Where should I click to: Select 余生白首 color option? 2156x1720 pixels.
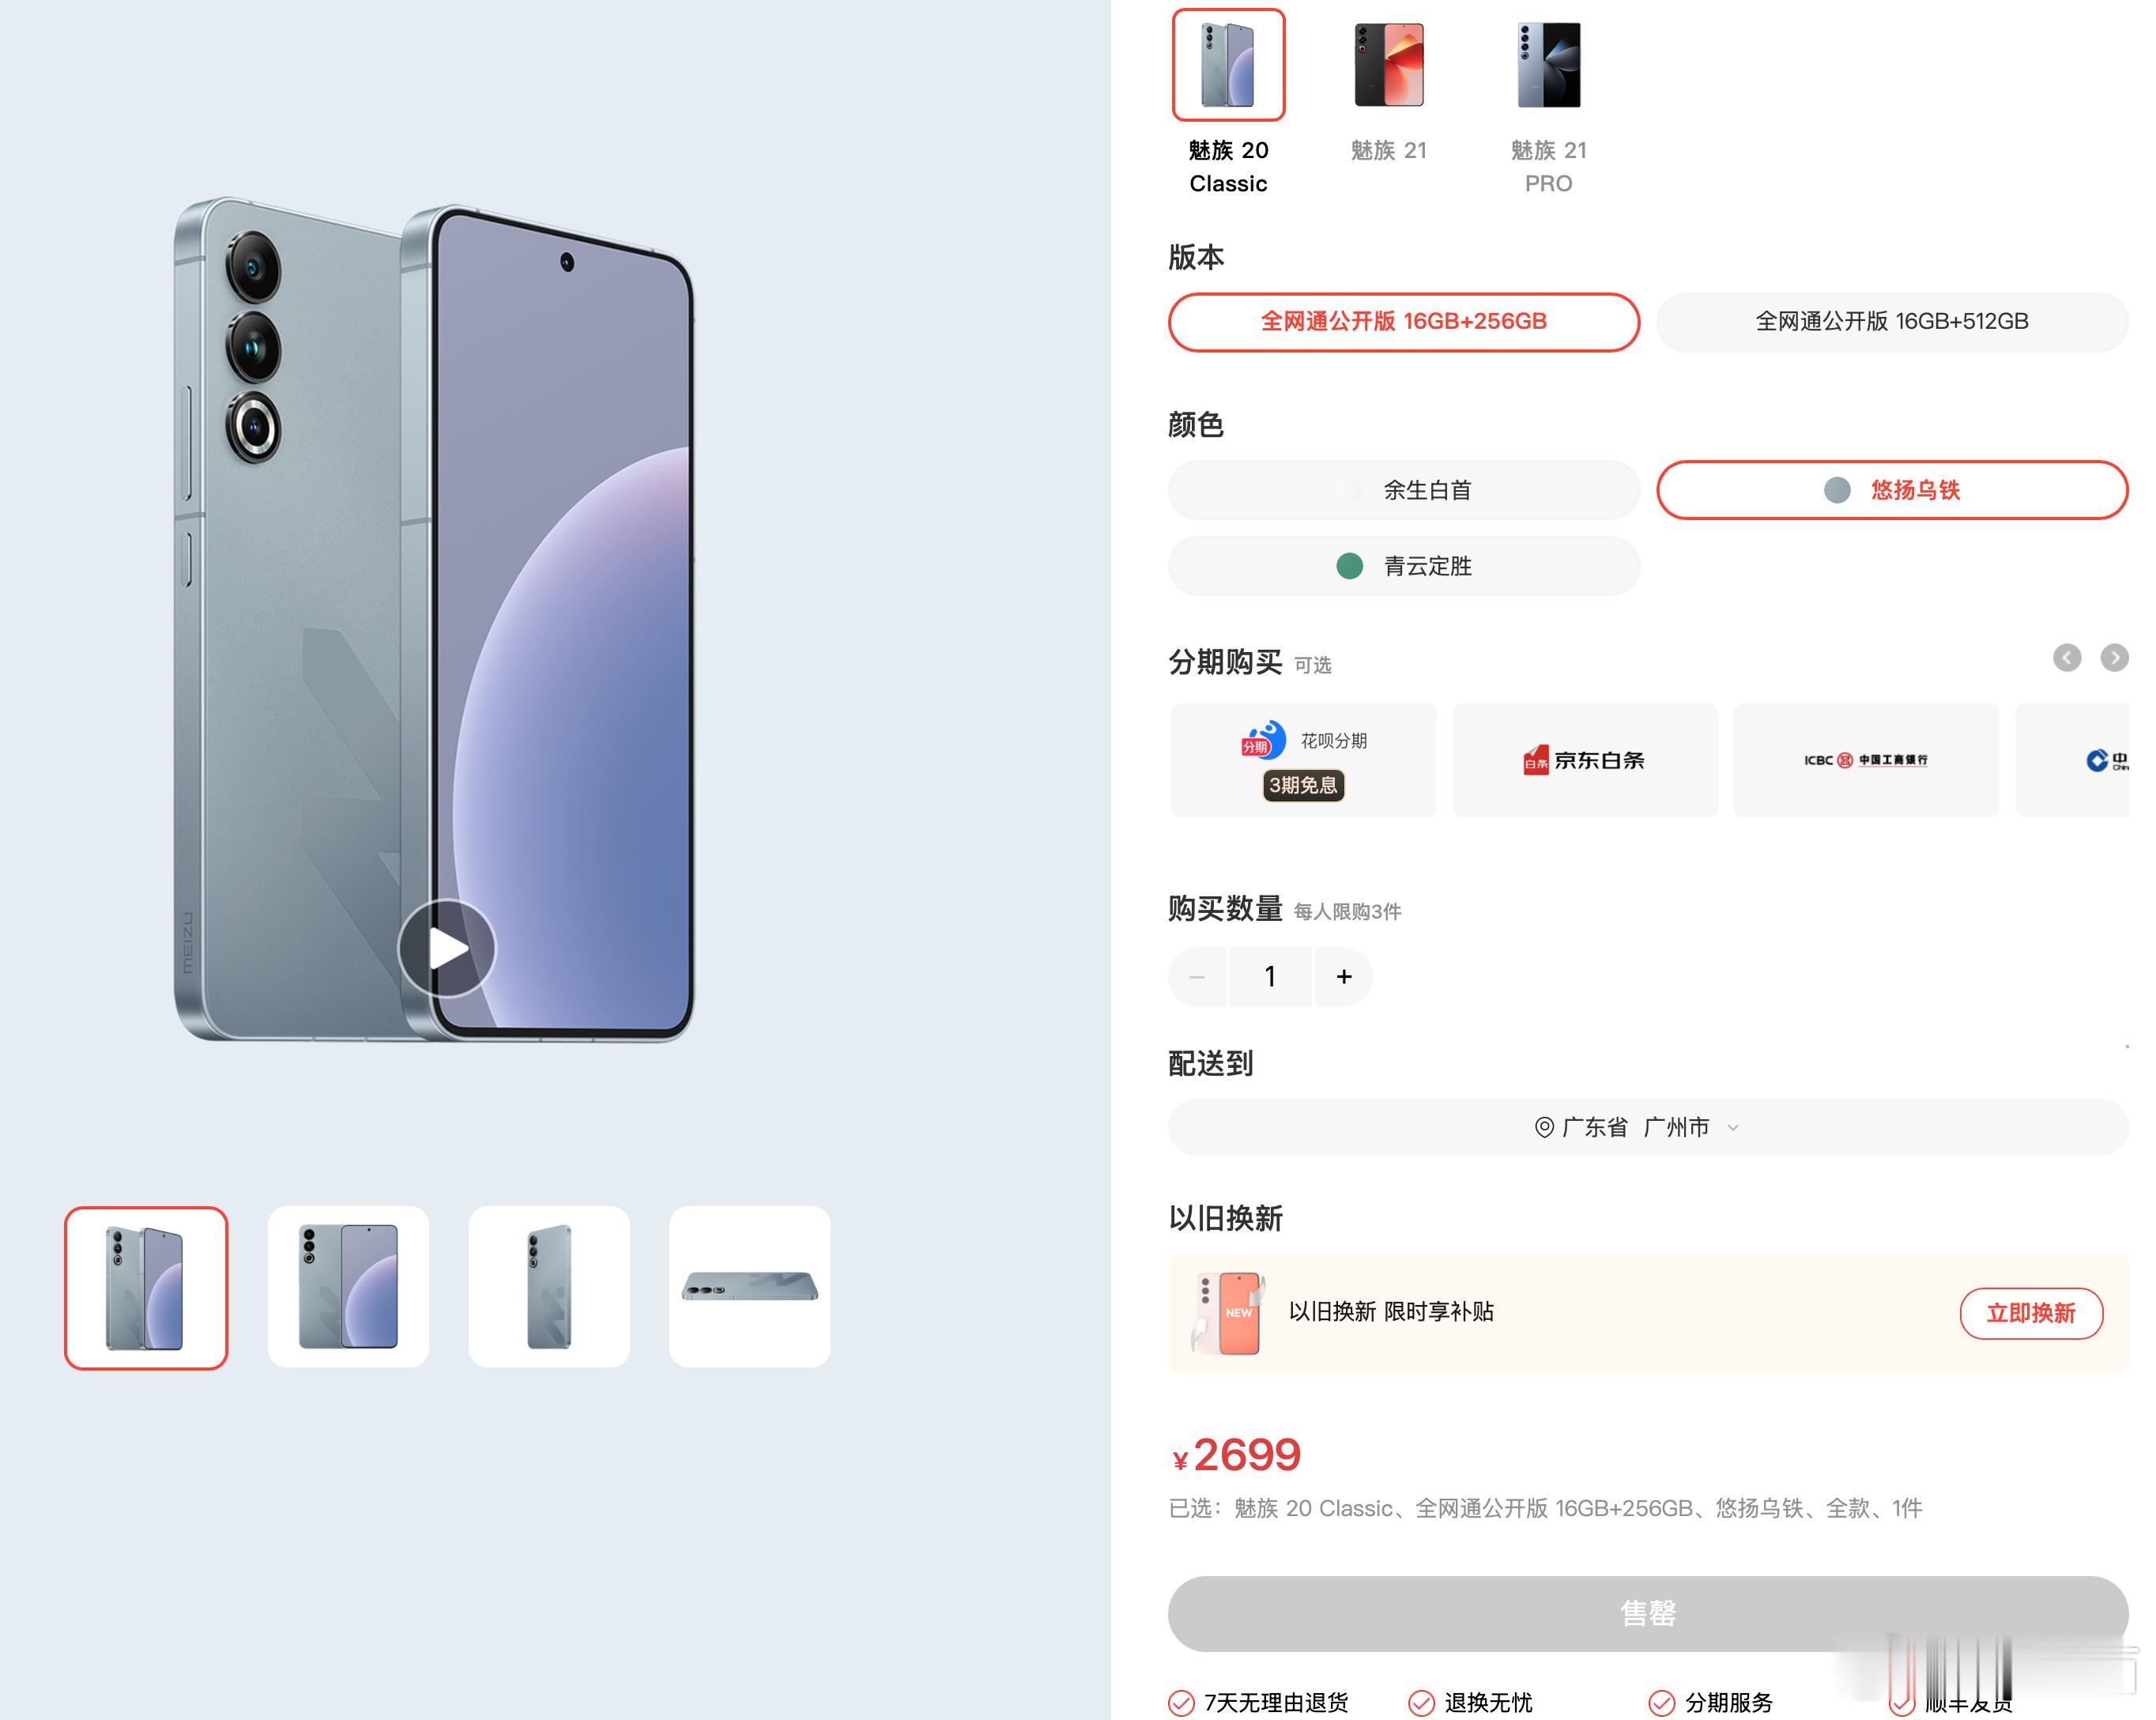pos(1404,490)
